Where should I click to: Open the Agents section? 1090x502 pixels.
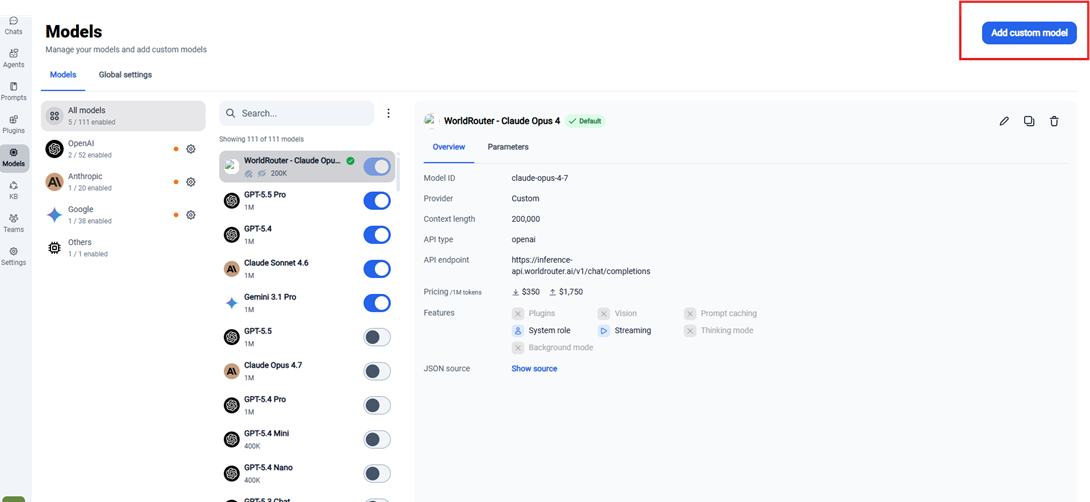point(13,58)
